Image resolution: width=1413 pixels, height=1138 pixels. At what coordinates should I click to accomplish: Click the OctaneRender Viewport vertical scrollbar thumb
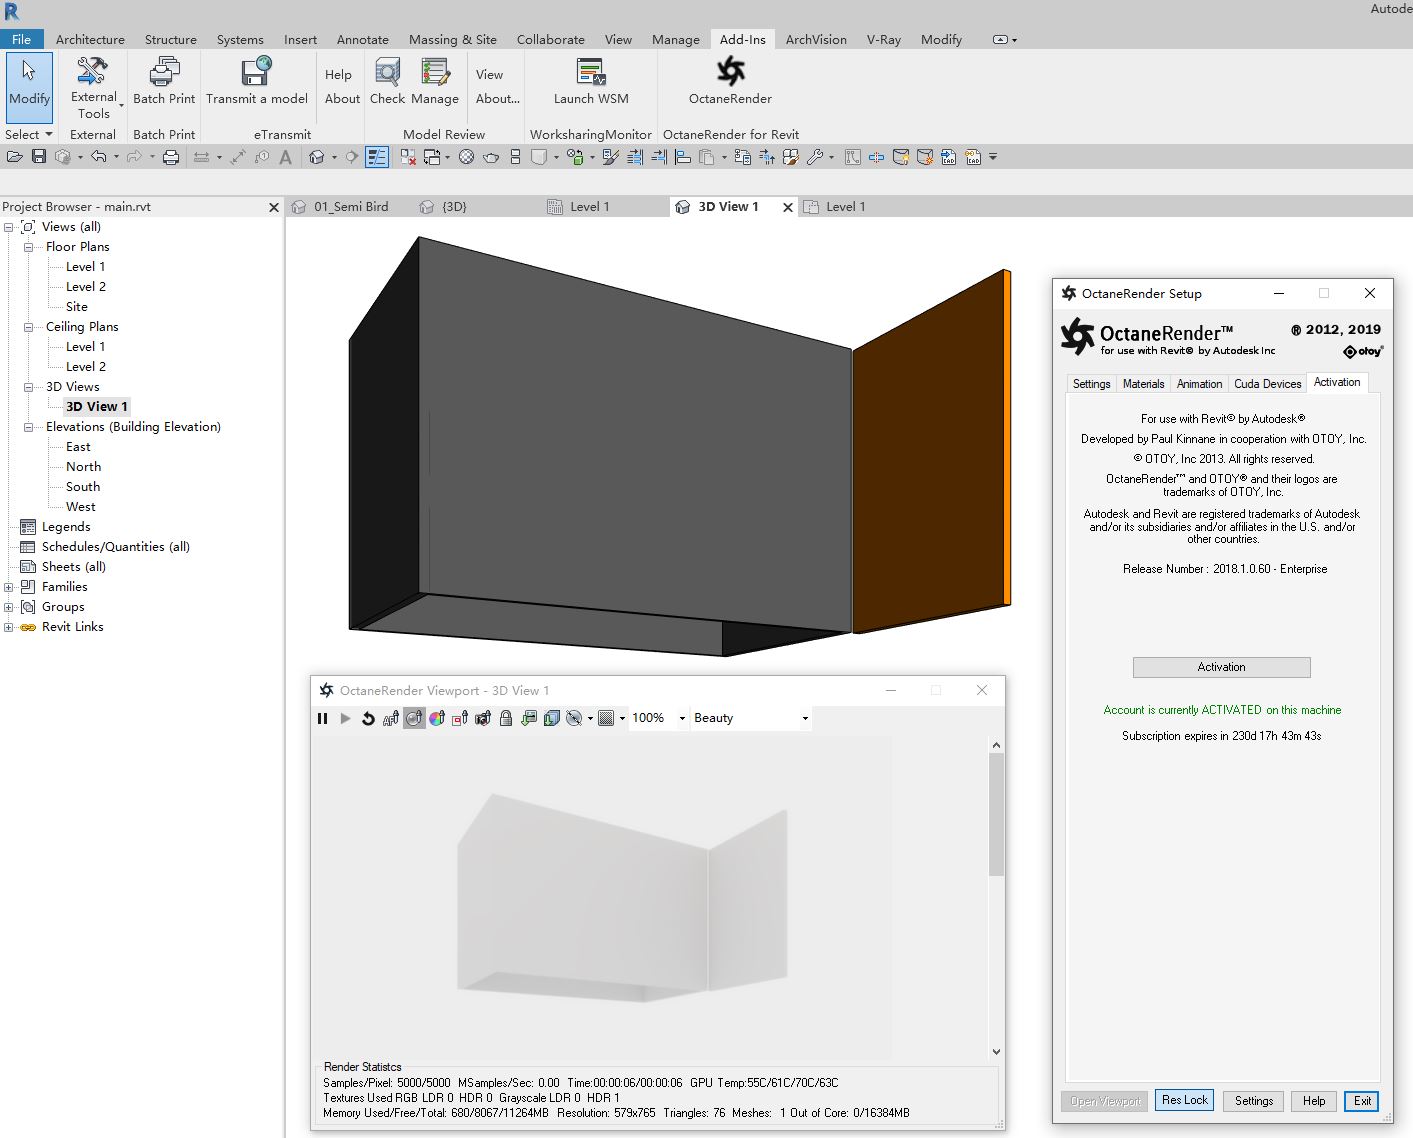(x=996, y=814)
